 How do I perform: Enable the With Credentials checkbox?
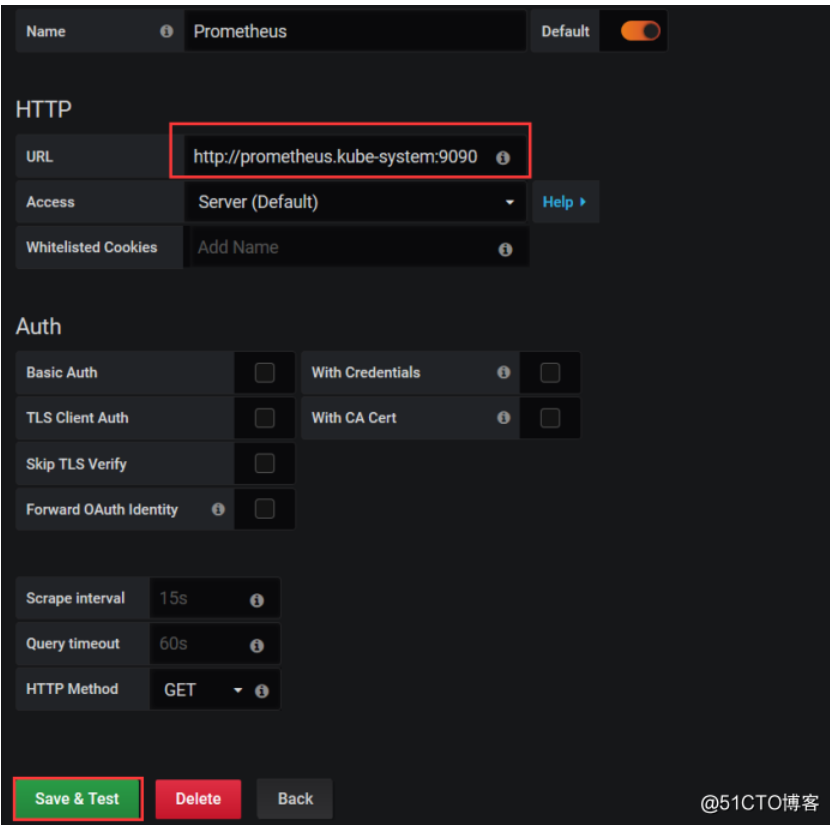(x=550, y=373)
